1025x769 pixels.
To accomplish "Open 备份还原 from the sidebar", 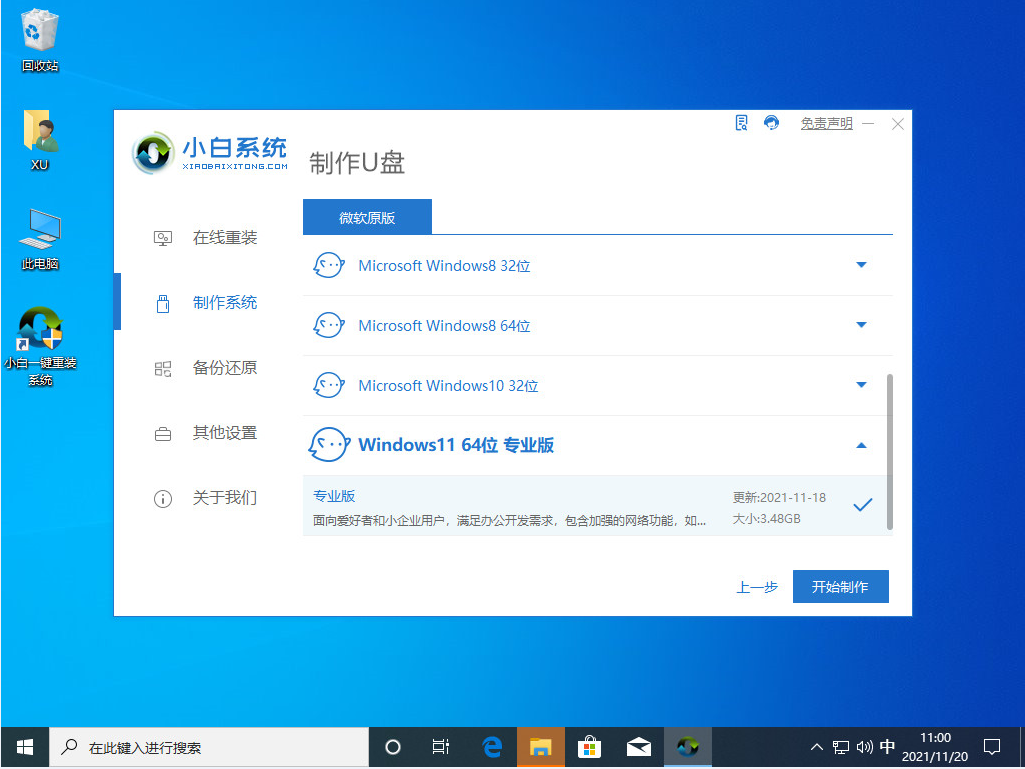I will point(163,368).
